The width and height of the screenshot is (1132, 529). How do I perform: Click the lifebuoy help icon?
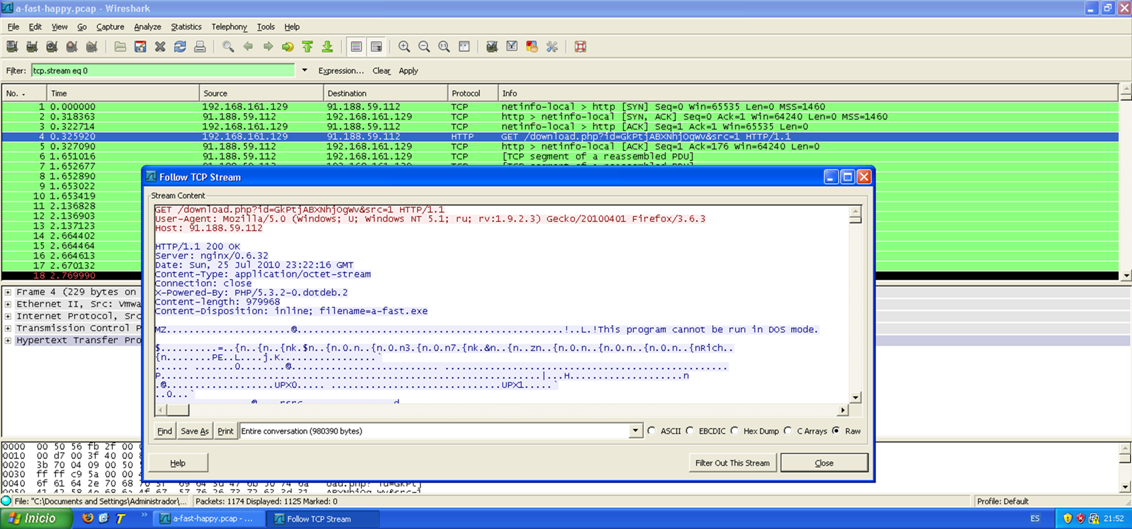pos(580,46)
